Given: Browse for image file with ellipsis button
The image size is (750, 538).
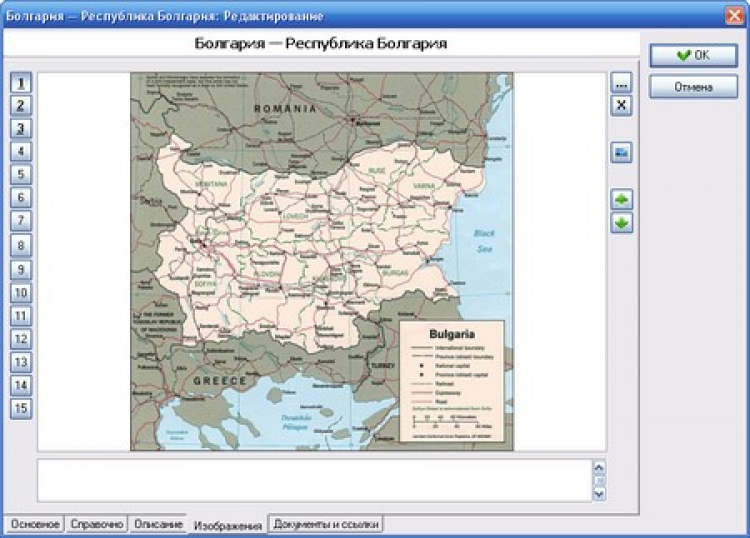Looking at the screenshot, I should 621,83.
